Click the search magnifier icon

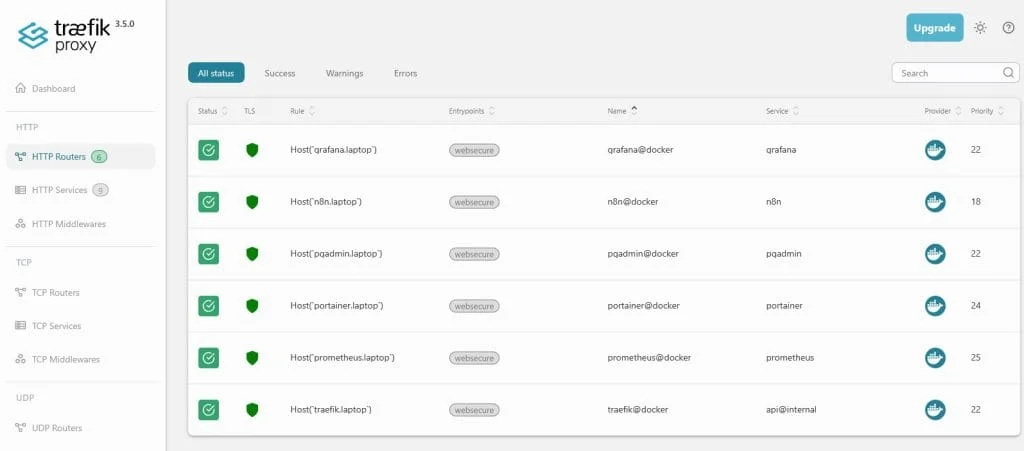coord(1008,73)
